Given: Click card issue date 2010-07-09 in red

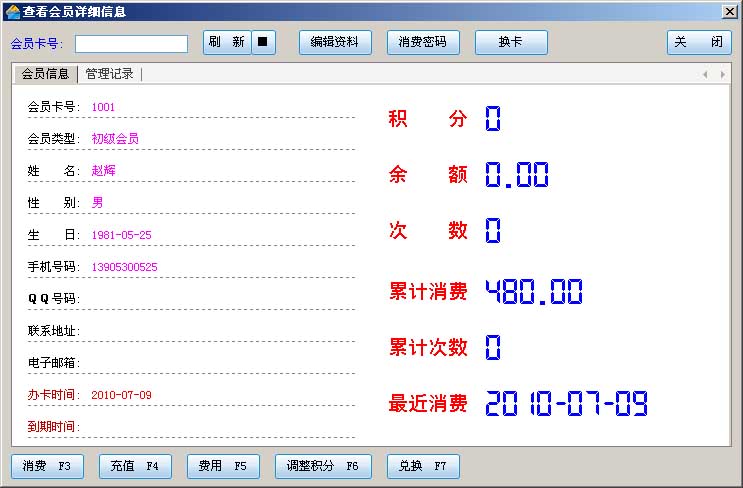Looking at the screenshot, I should coord(121,395).
